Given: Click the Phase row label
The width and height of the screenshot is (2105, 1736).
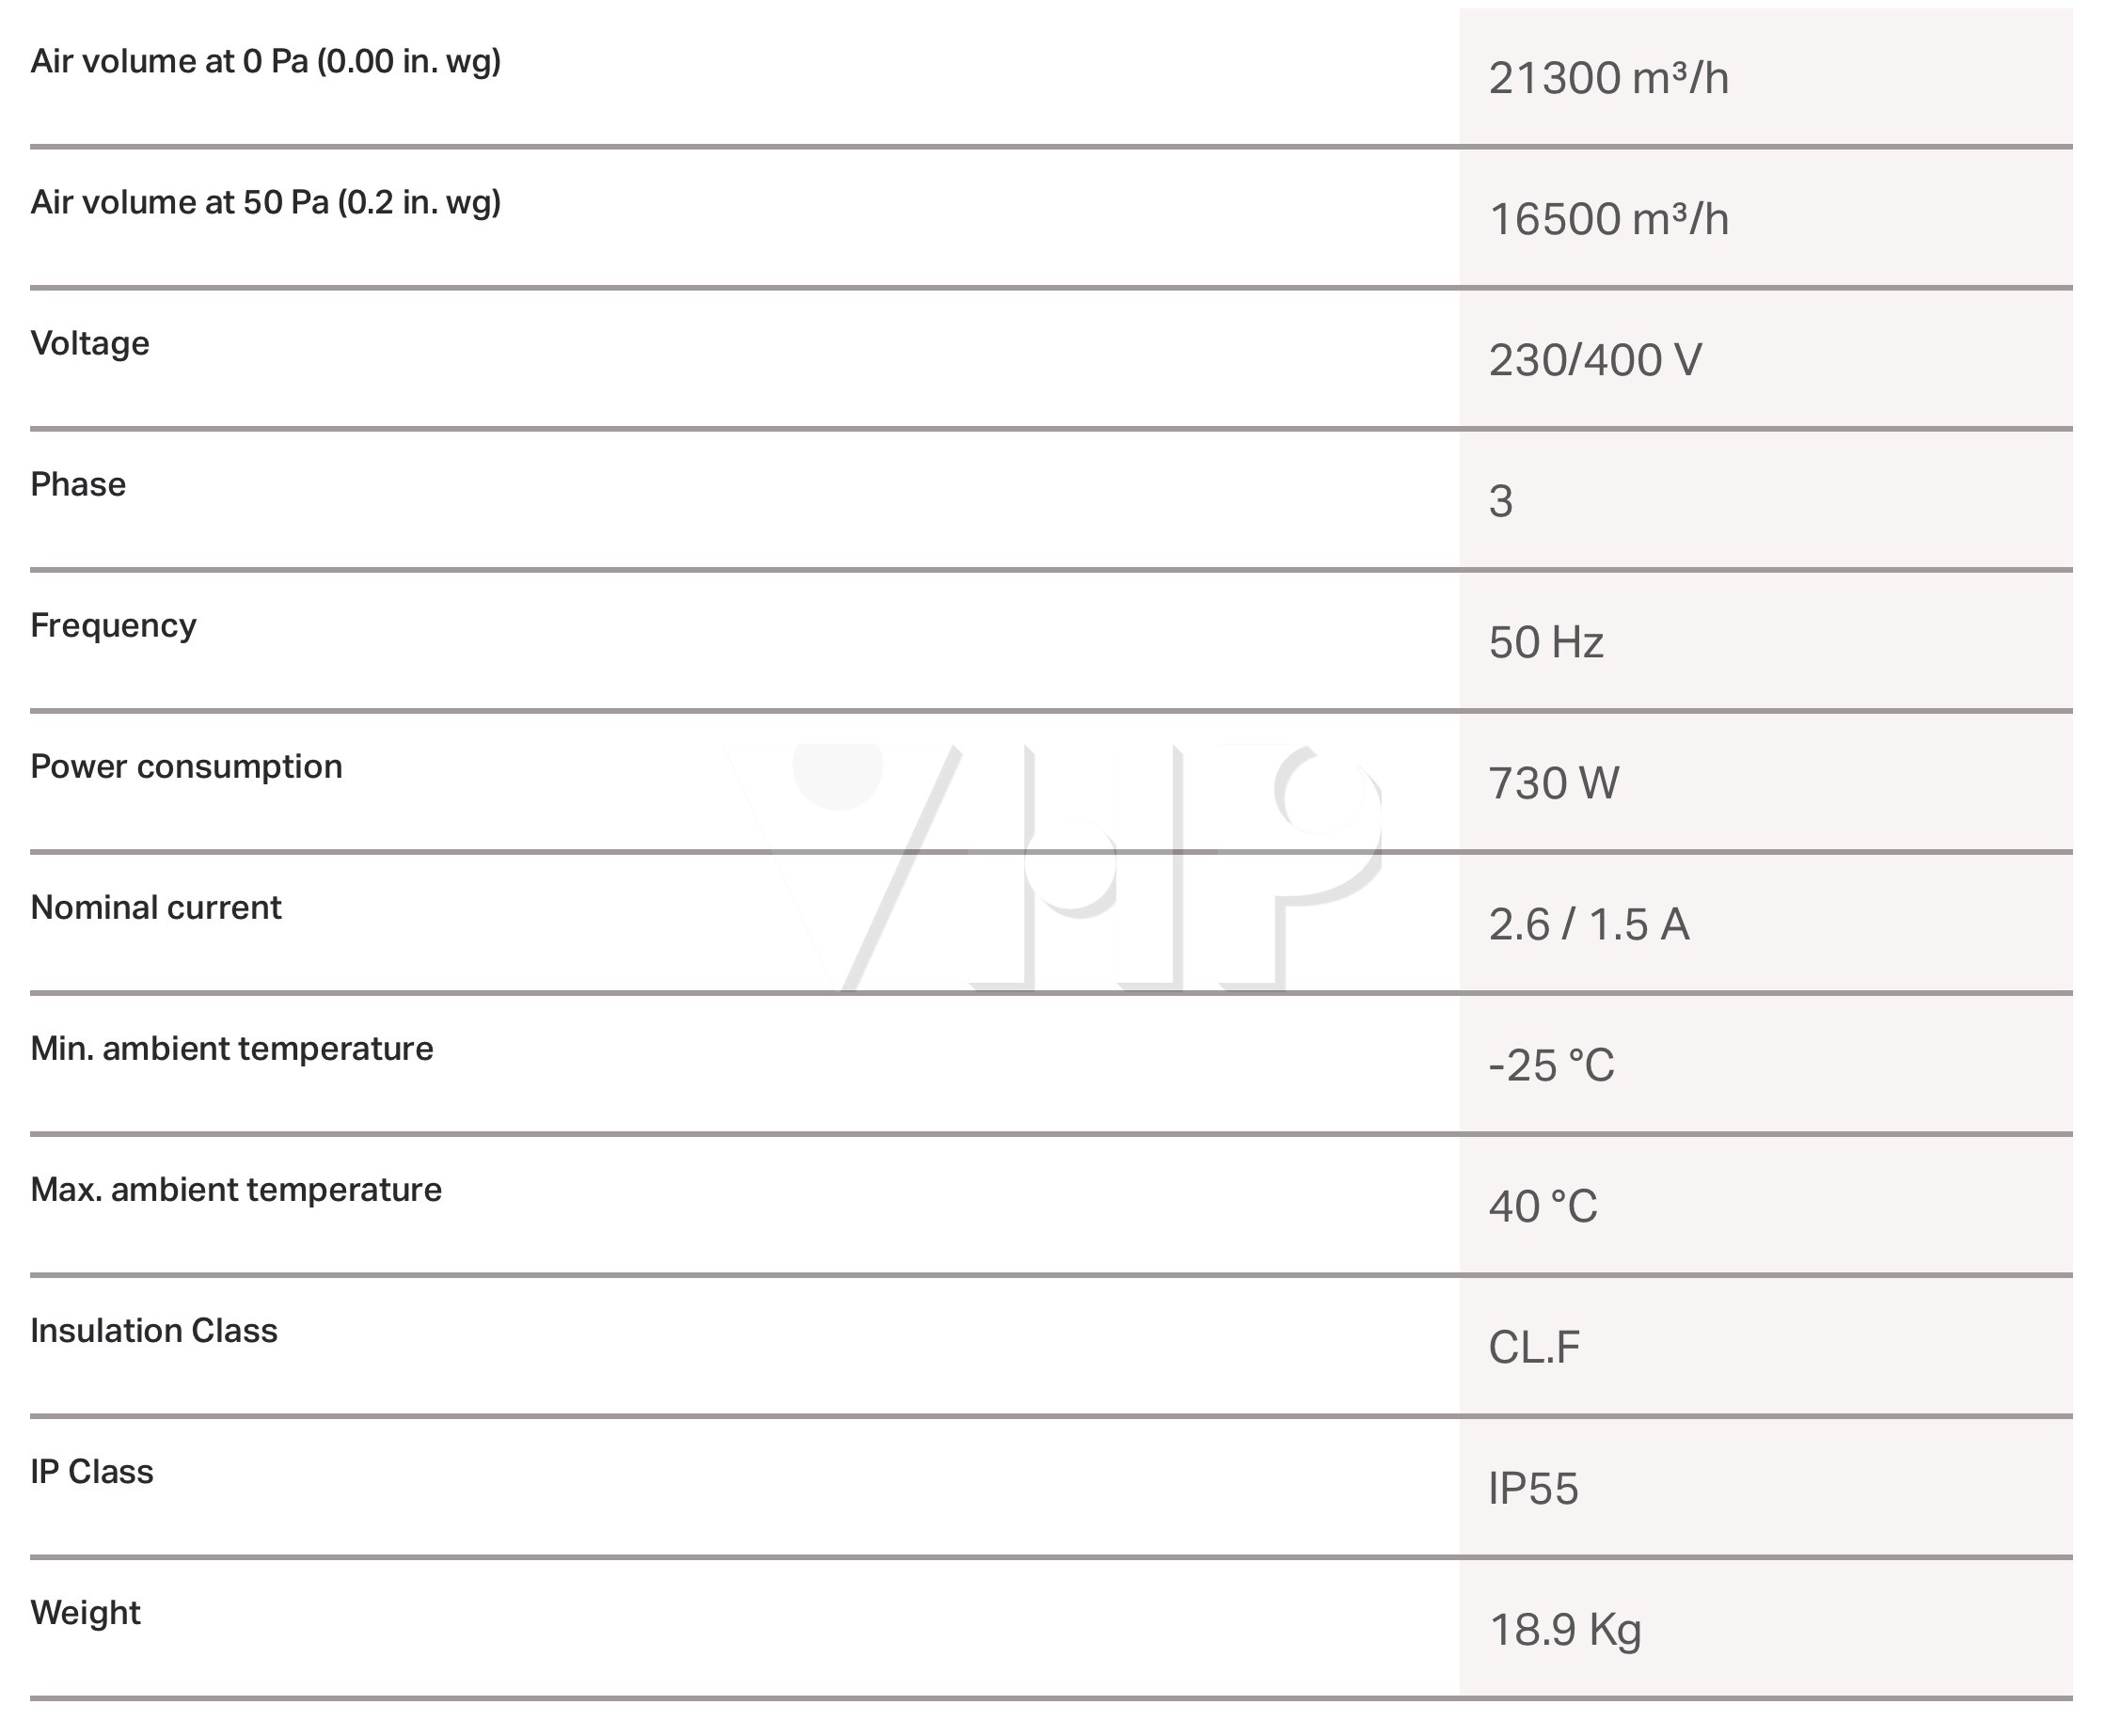Looking at the screenshot, I should (78, 484).
